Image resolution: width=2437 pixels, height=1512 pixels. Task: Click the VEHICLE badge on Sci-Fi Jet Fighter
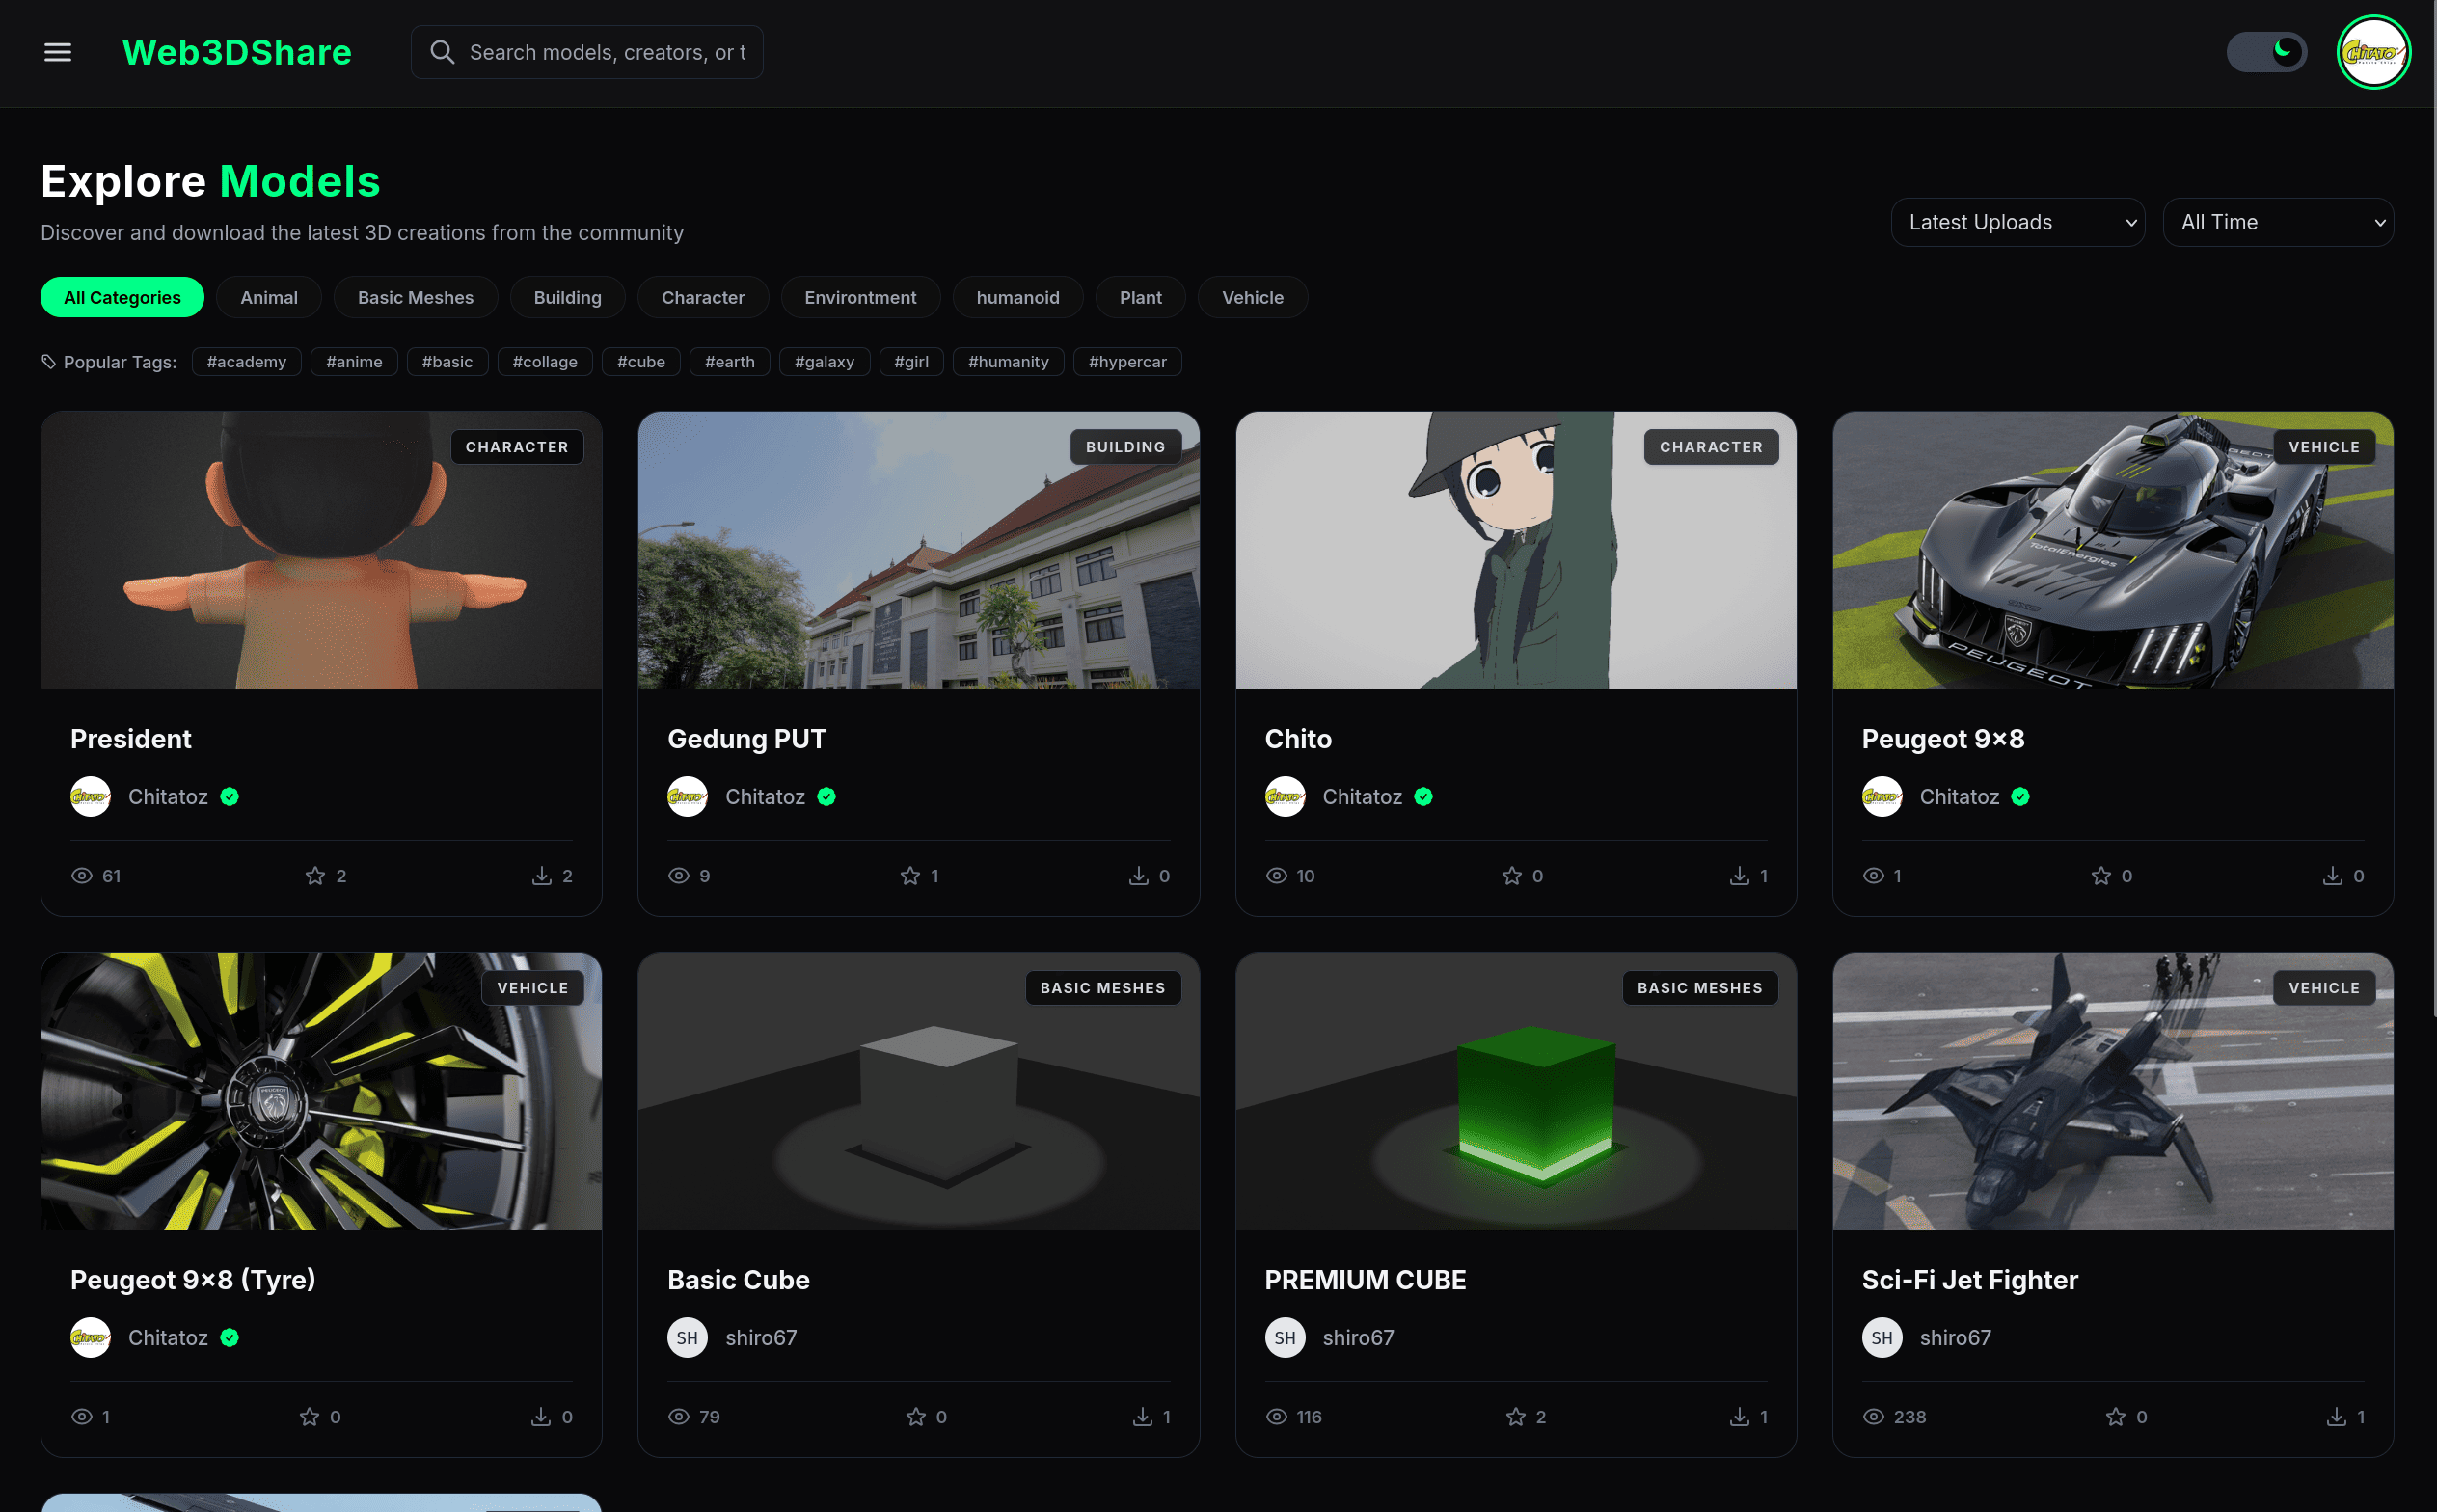tap(2324, 988)
